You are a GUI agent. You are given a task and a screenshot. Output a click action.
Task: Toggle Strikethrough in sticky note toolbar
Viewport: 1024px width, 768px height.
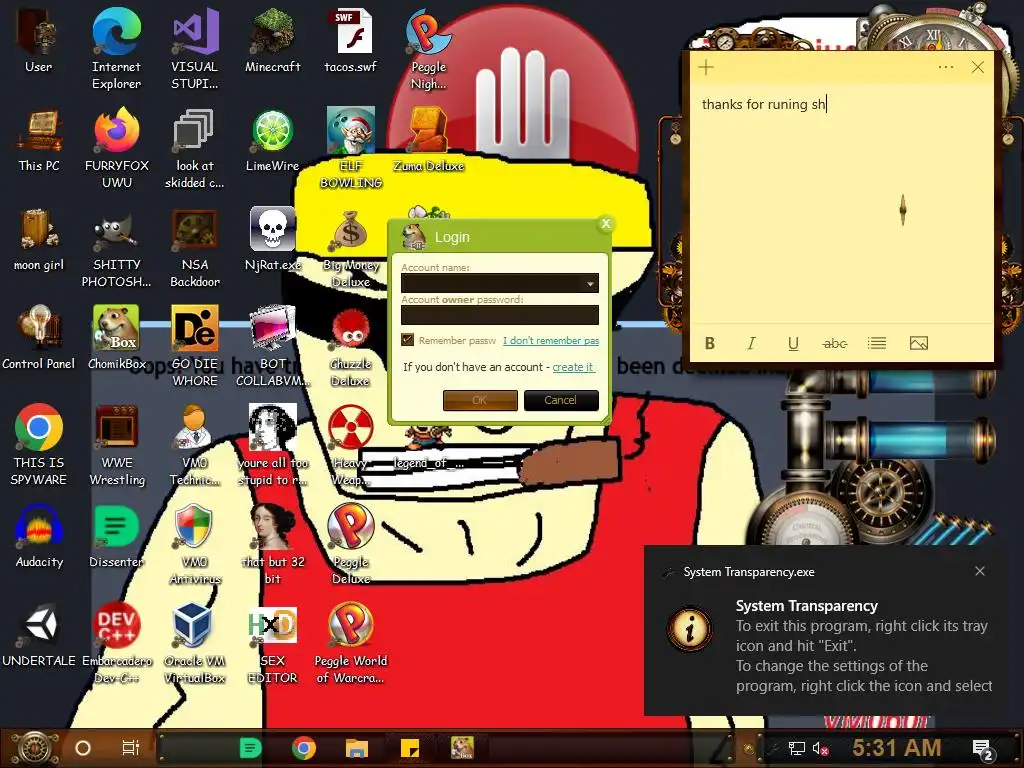click(835, 344)
